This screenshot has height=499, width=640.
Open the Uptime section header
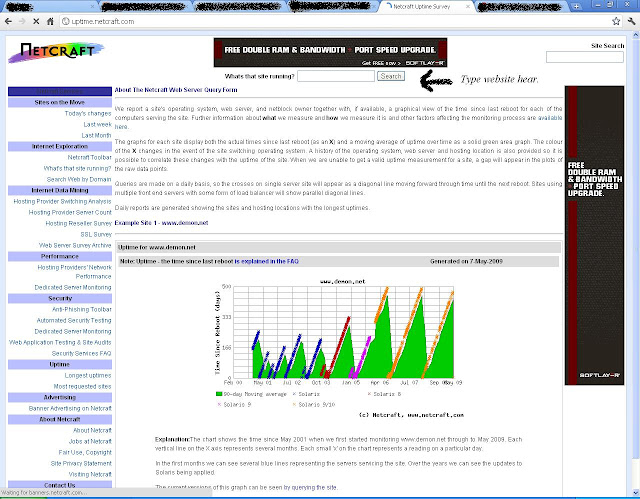60,365
